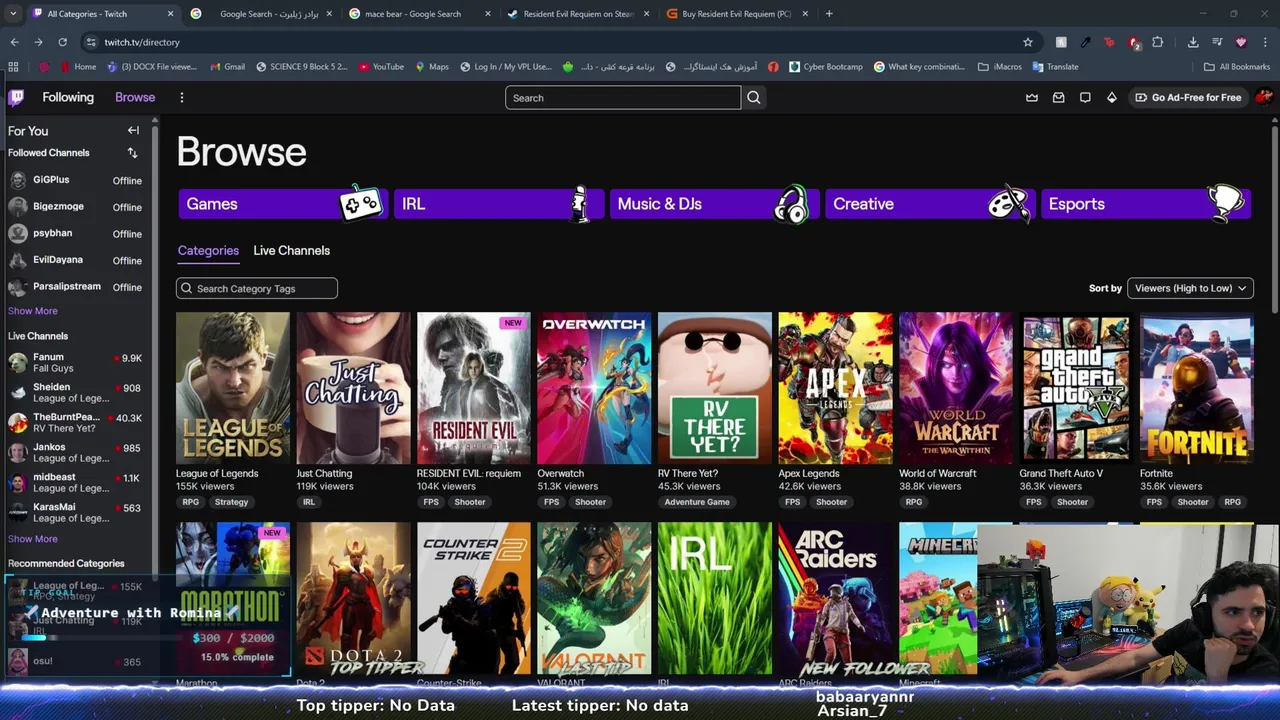Click the Twitch logo home icon

pos(16,97)
